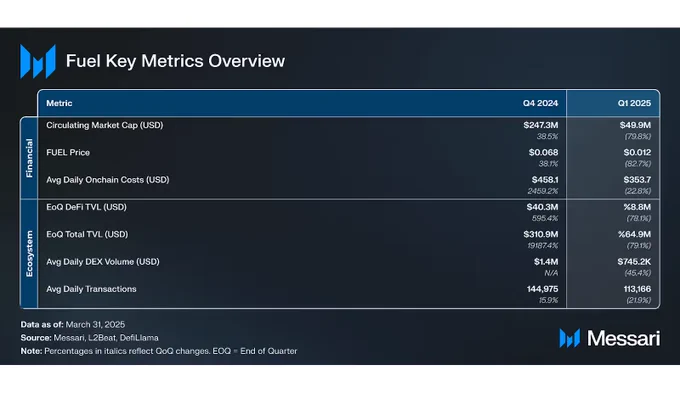Click the '%8.8M' DeFi TVL value
Screen dimensions: 680x393
638,207
